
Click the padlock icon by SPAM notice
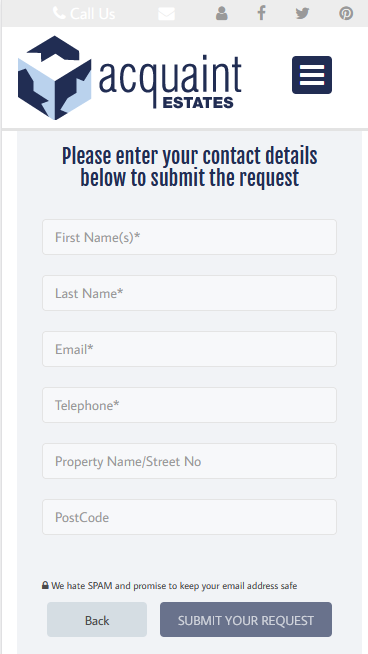pos(45,585)
